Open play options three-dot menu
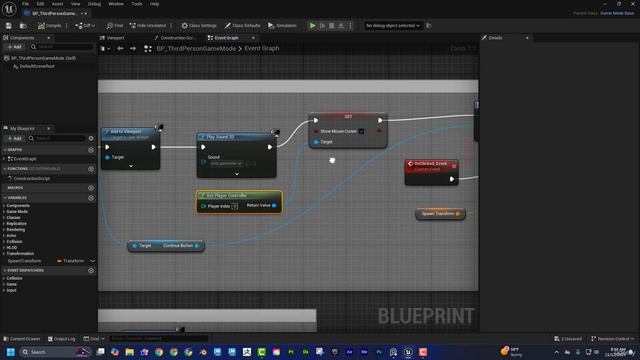This screenshot has width=640, height=360. [350, 26]
